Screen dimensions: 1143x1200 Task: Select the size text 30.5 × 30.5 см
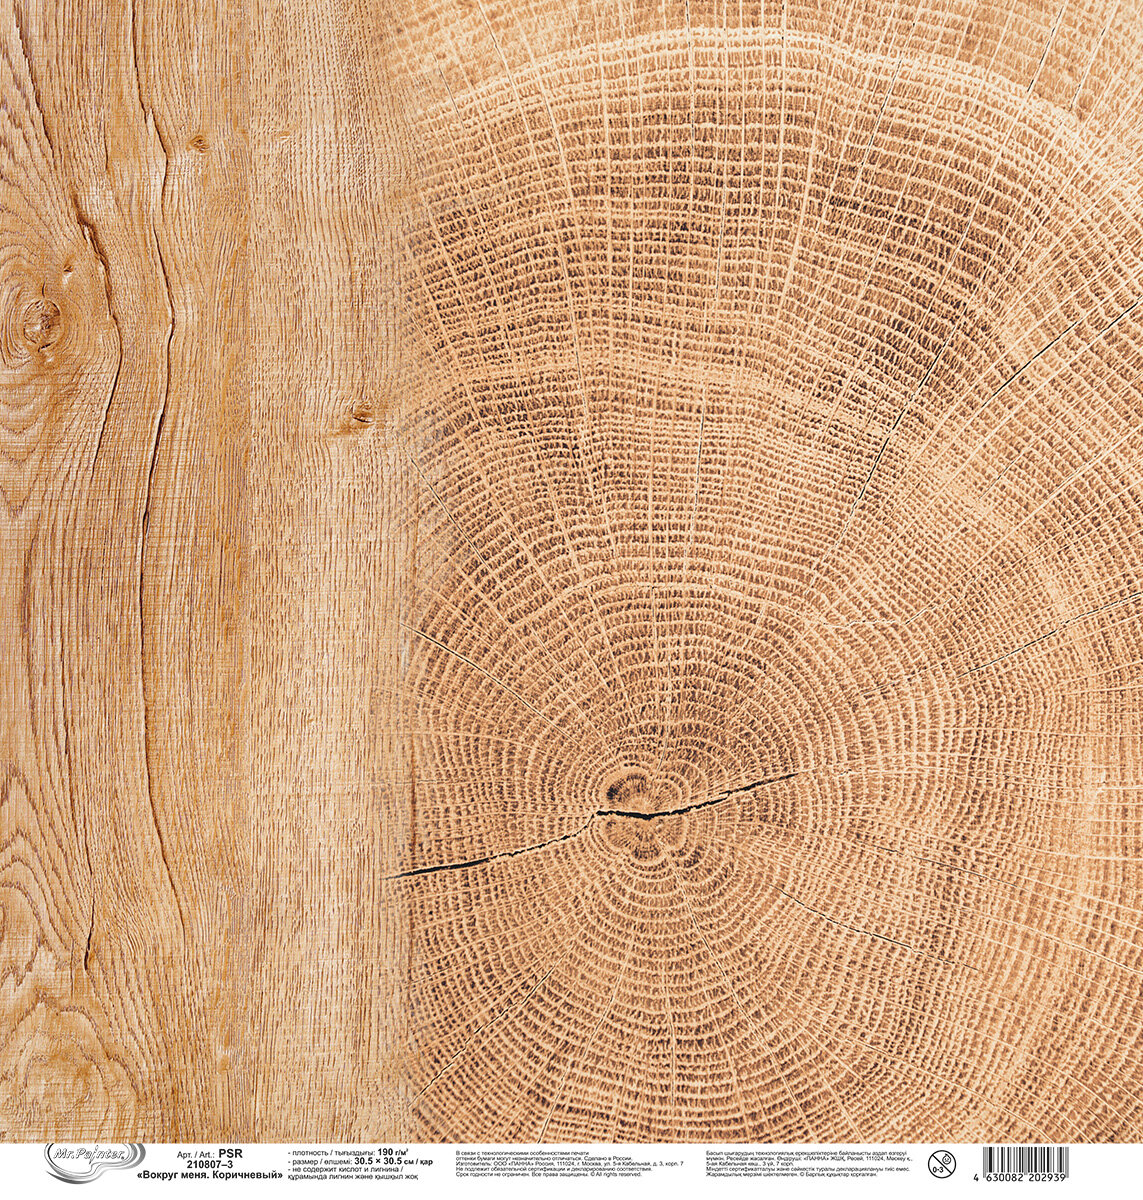click(391, 1162)
